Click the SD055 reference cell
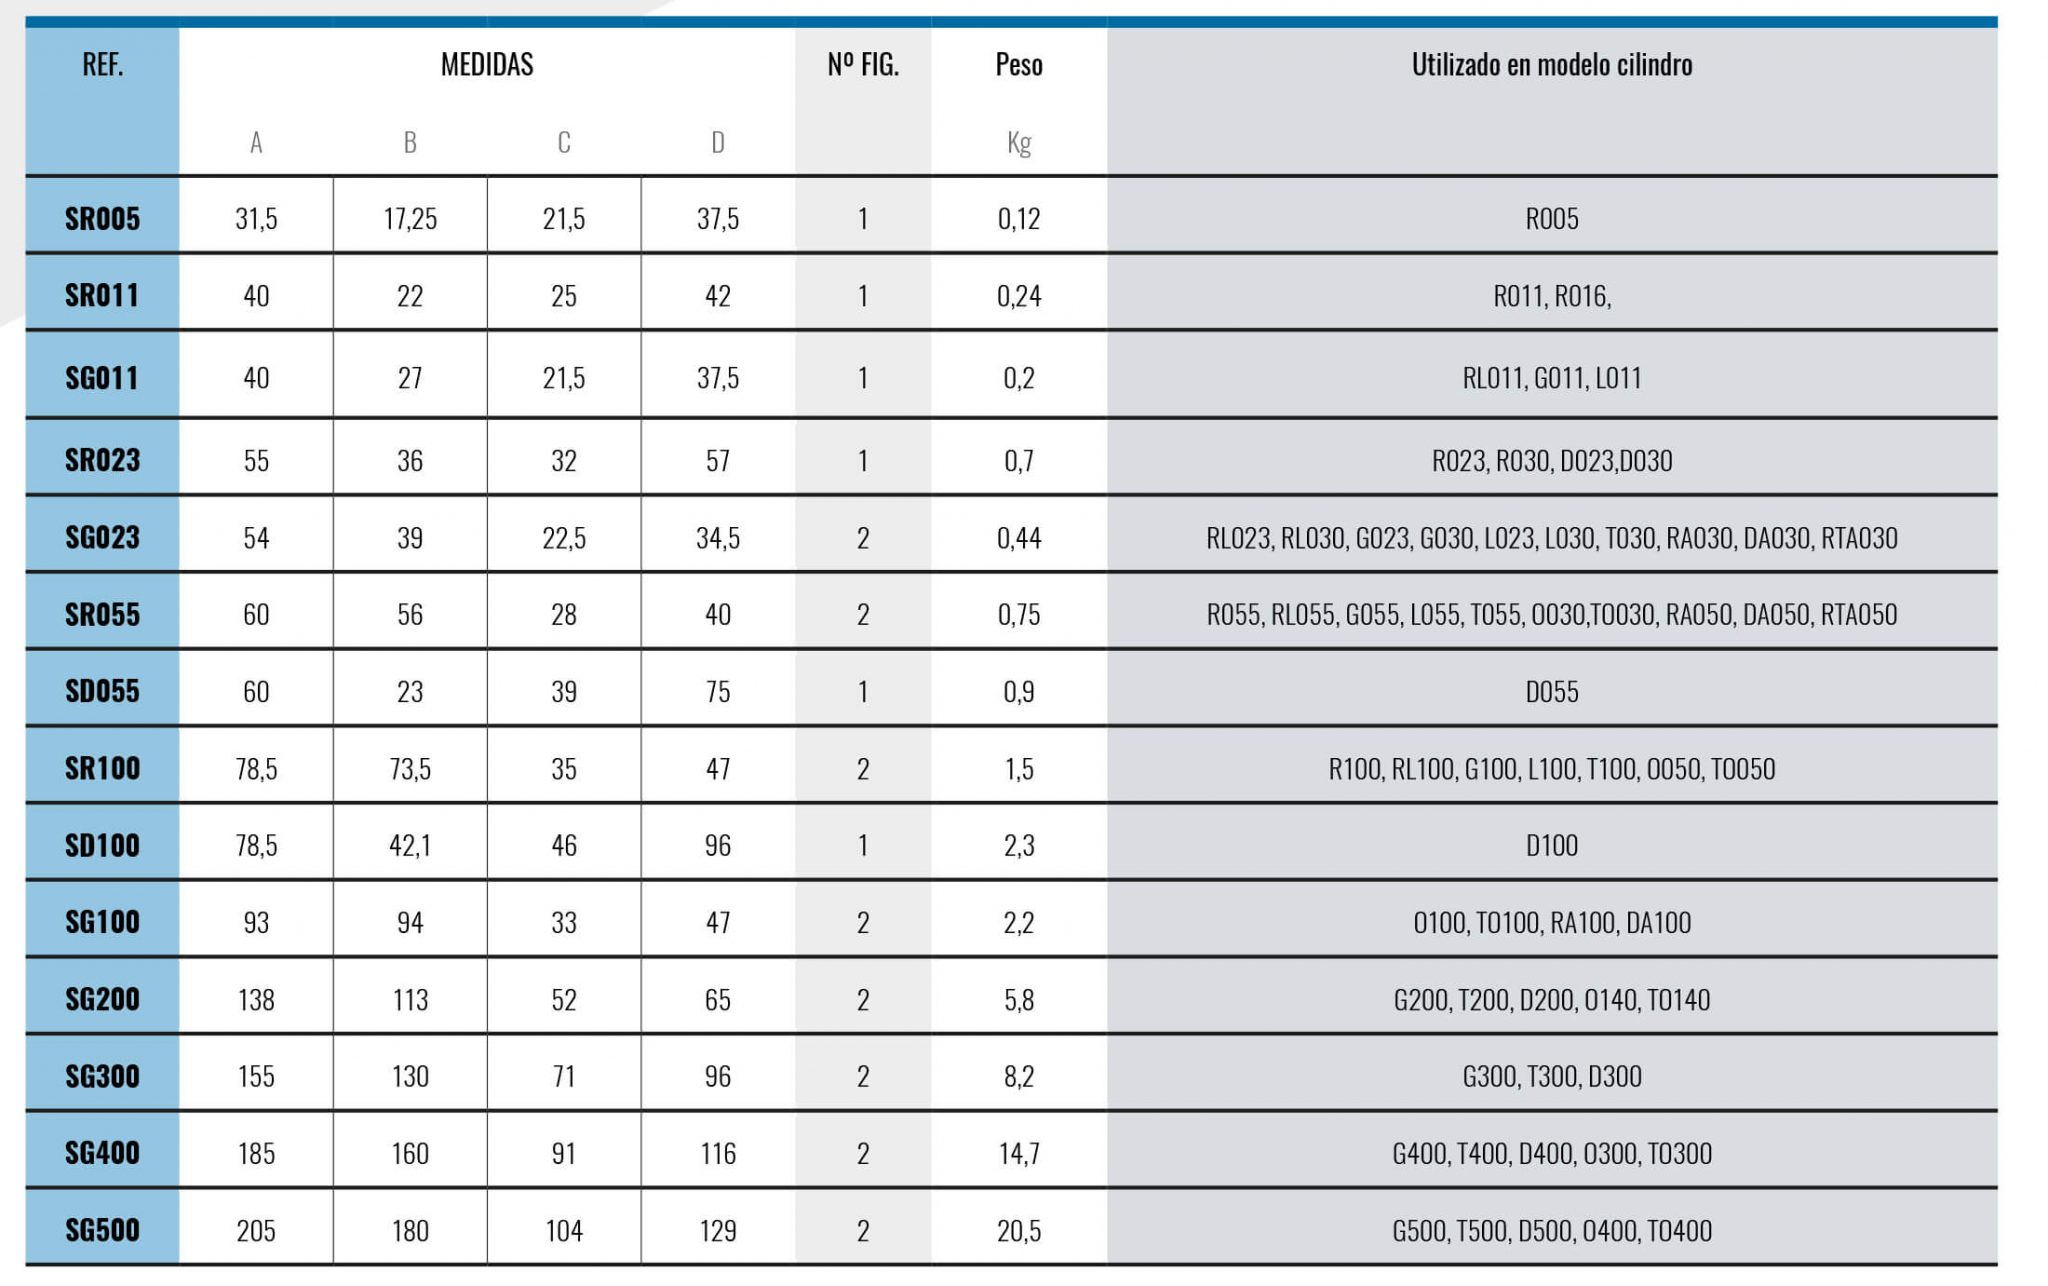This screenshot has width=2048, height=1286. (x=102, y=691)
